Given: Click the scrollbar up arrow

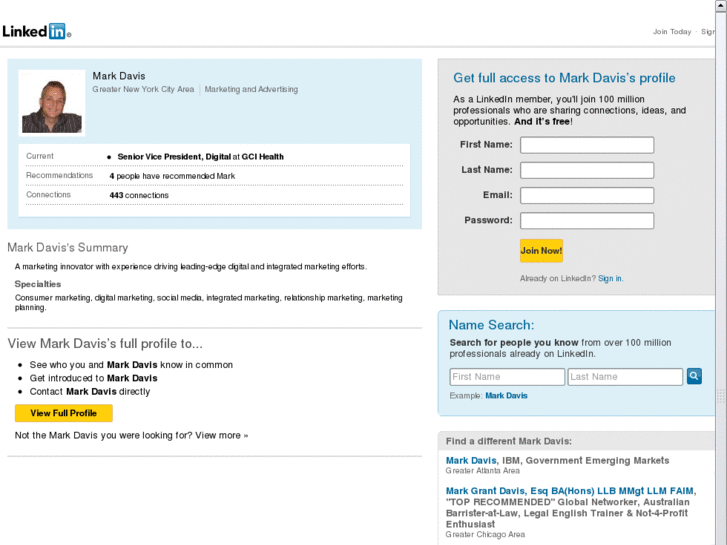Looking at the screenshot, I should click(x=721, y=6).
